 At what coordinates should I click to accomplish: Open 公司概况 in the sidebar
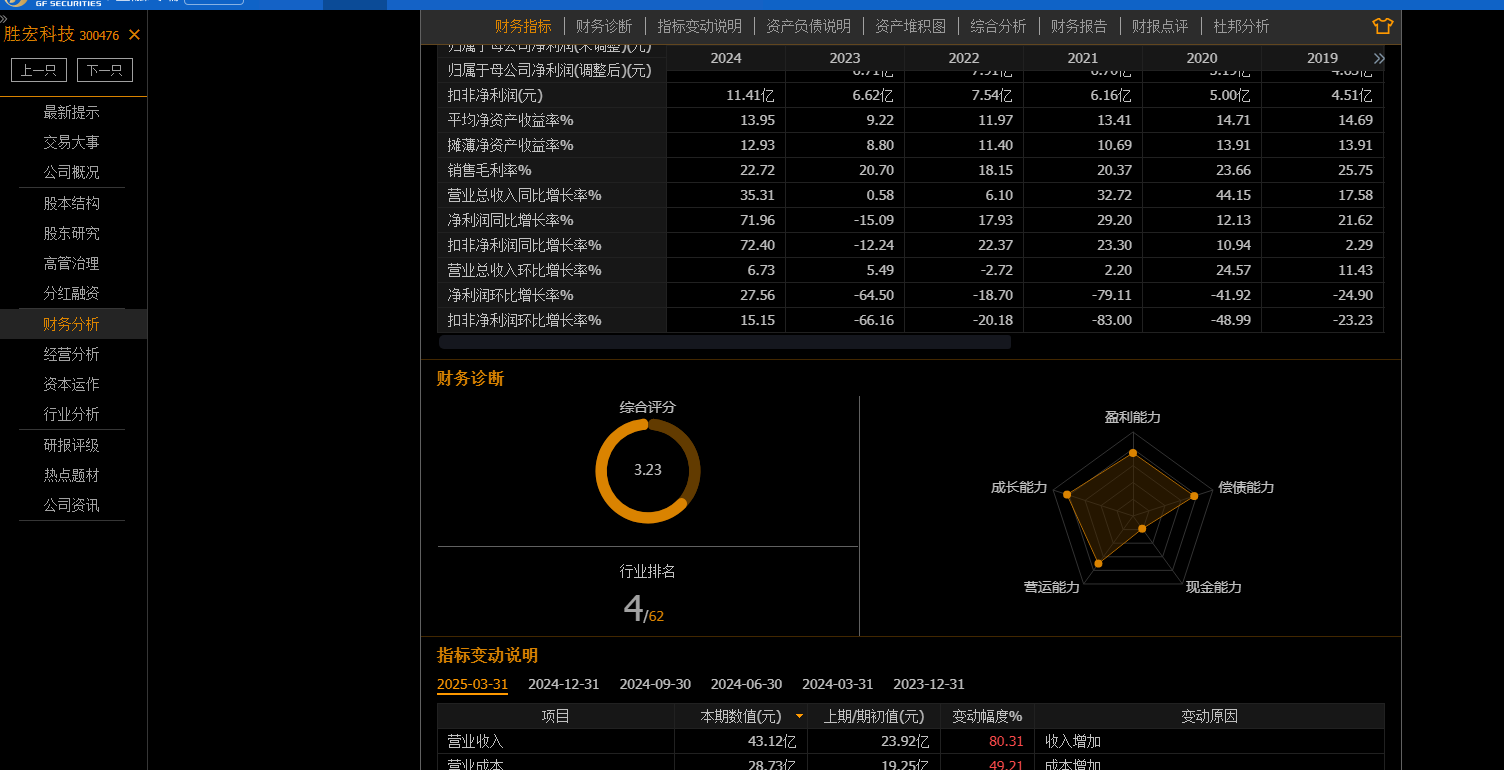pos(71,172)
